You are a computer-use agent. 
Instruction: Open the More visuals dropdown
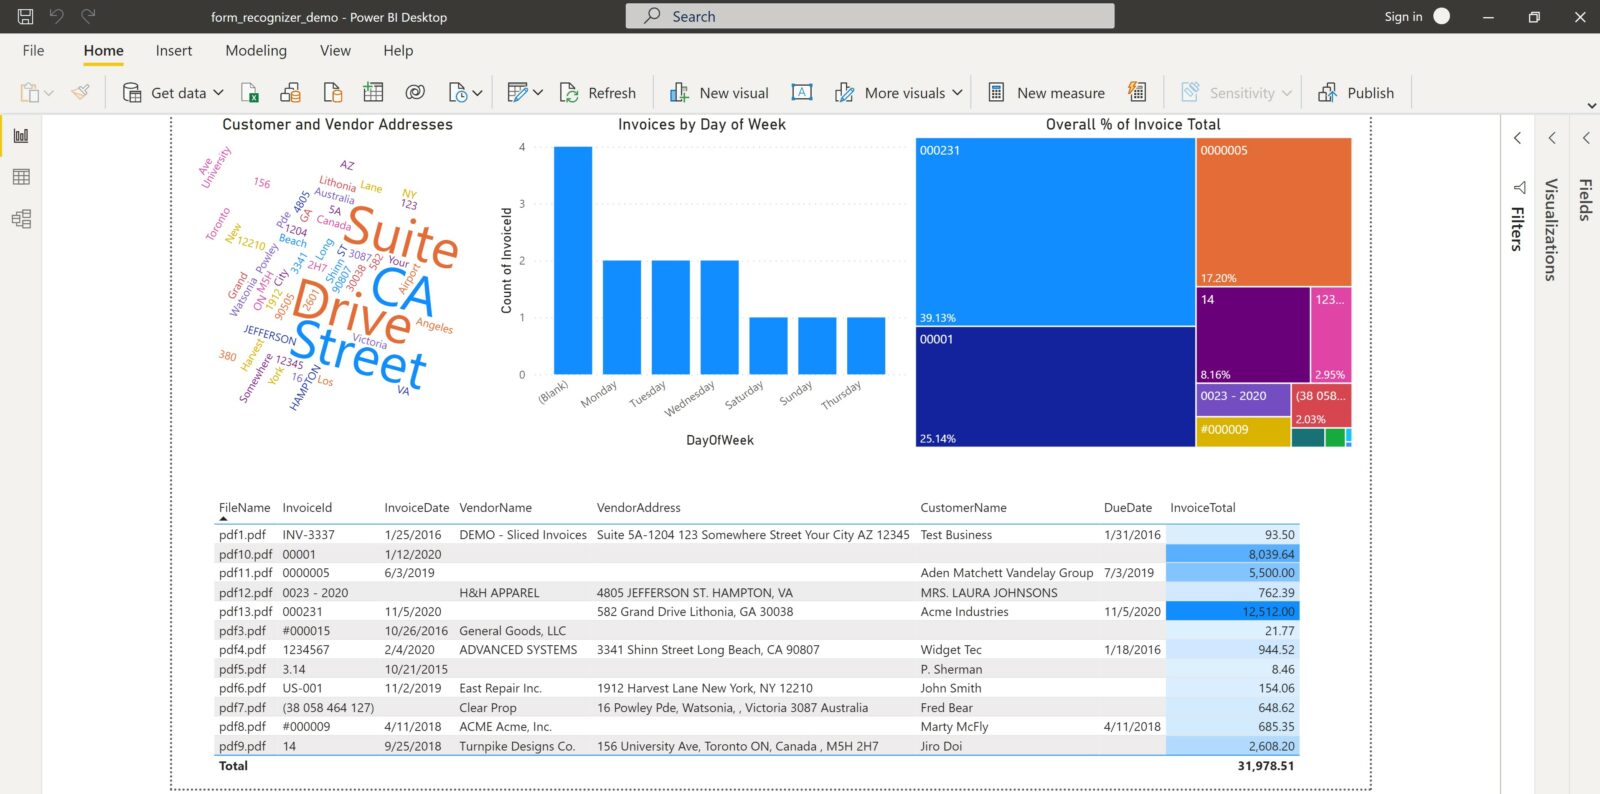(x=957, y=93)
